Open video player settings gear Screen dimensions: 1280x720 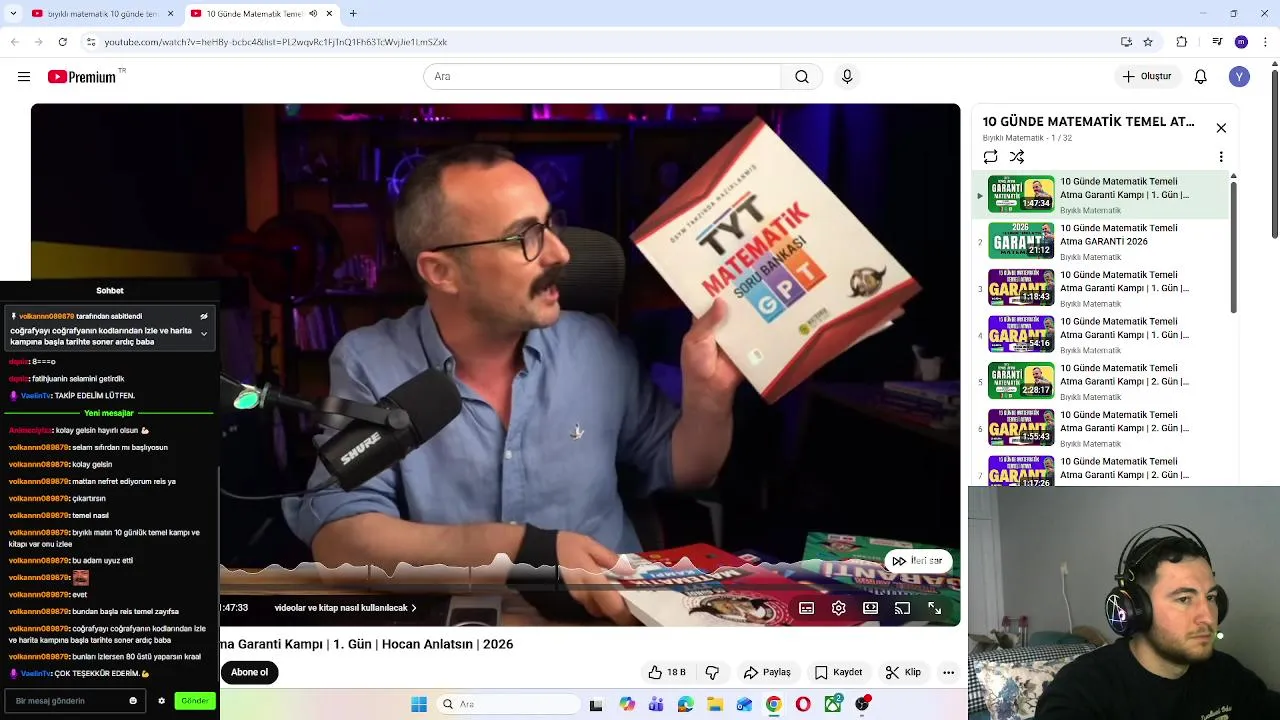[x=839, y=608]
